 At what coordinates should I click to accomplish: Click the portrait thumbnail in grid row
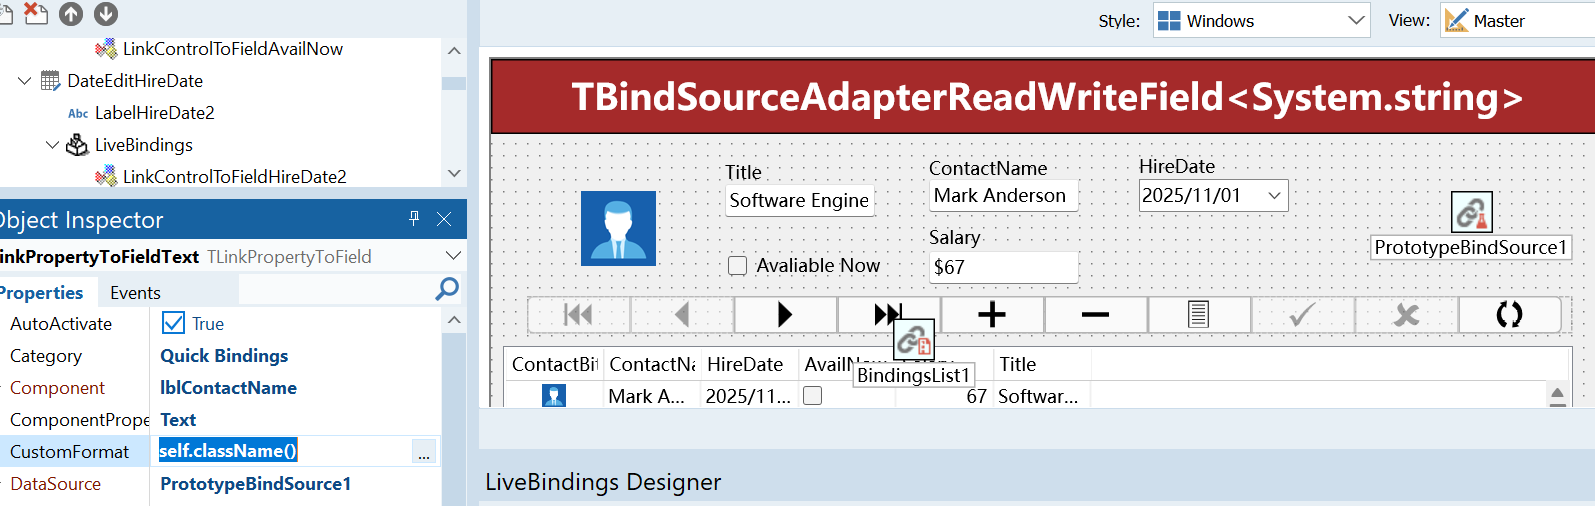coord(554,396)
